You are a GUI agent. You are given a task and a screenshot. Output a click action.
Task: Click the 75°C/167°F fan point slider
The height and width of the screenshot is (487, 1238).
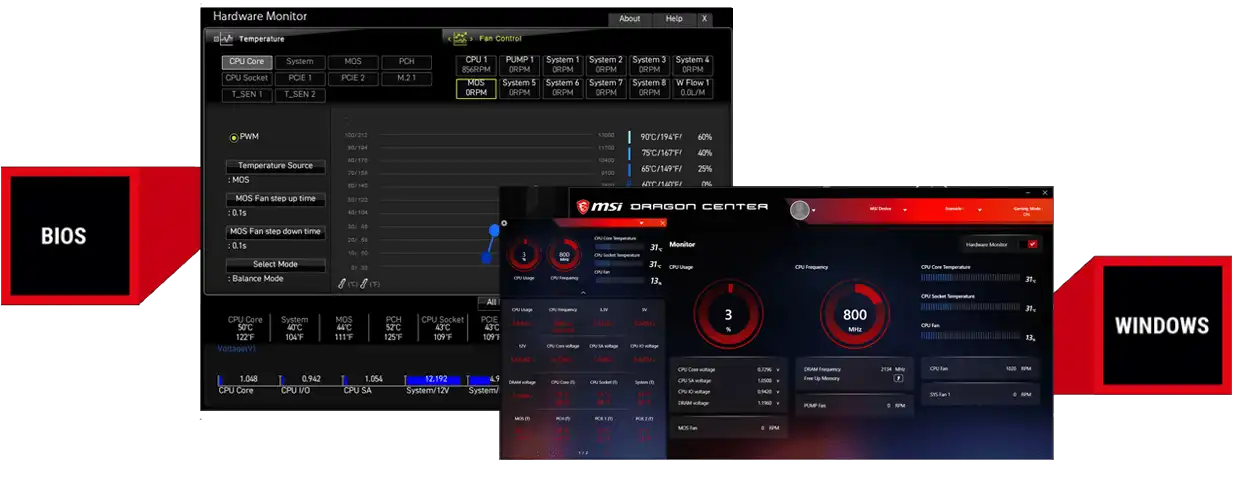tap(630, 153)
